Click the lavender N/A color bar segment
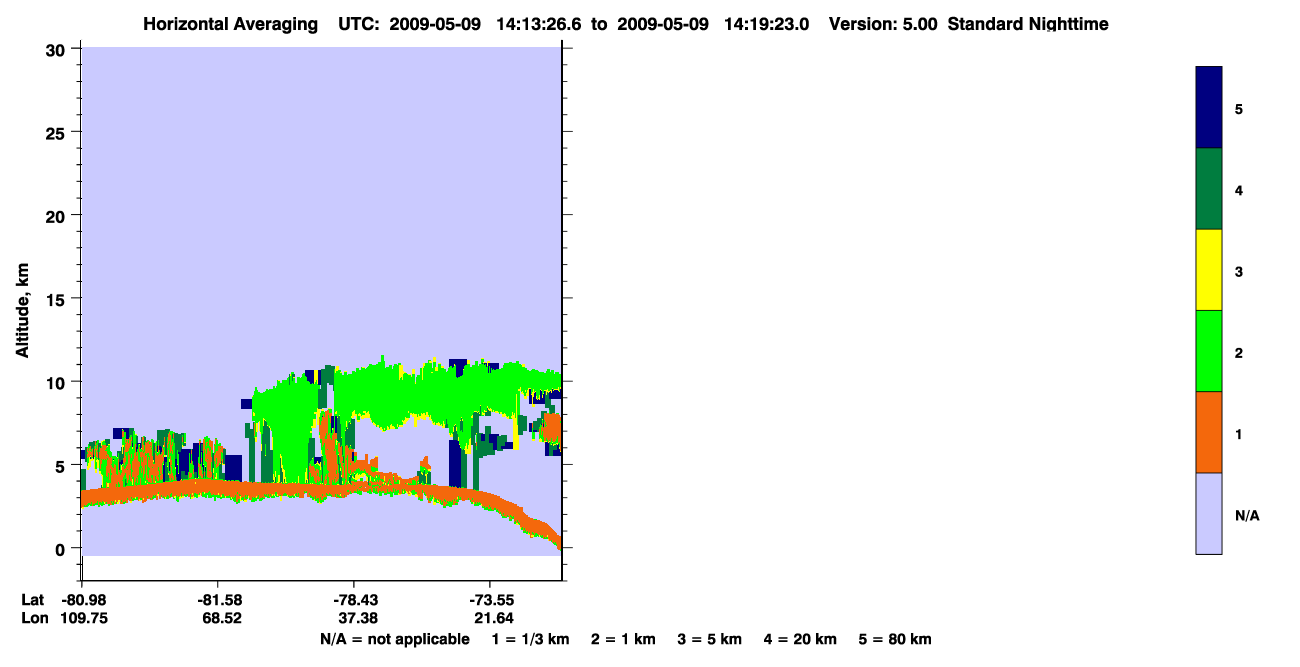 click(1209, 513)
